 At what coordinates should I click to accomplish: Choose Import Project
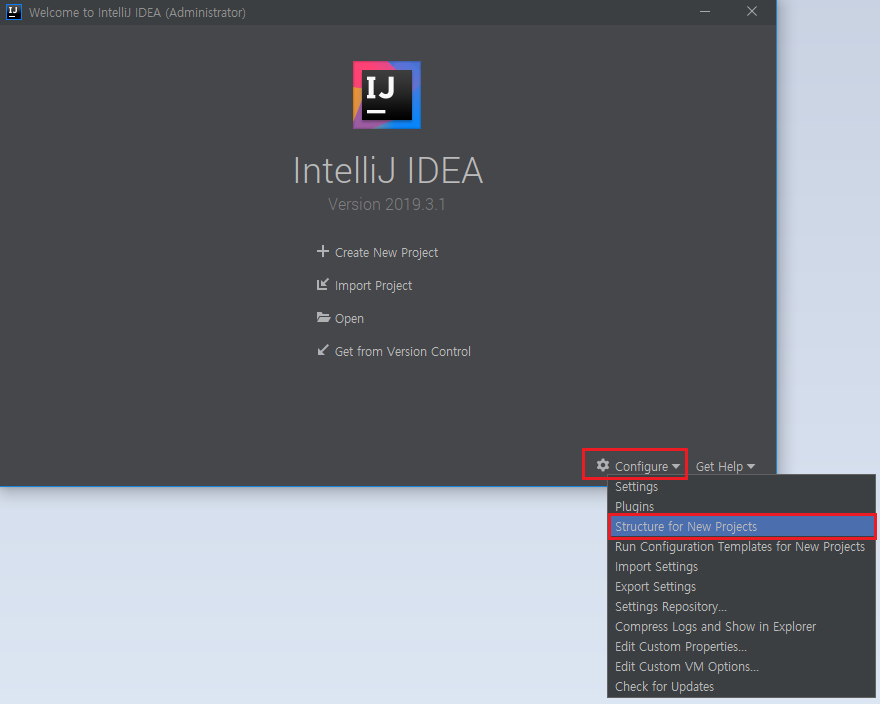373,286
